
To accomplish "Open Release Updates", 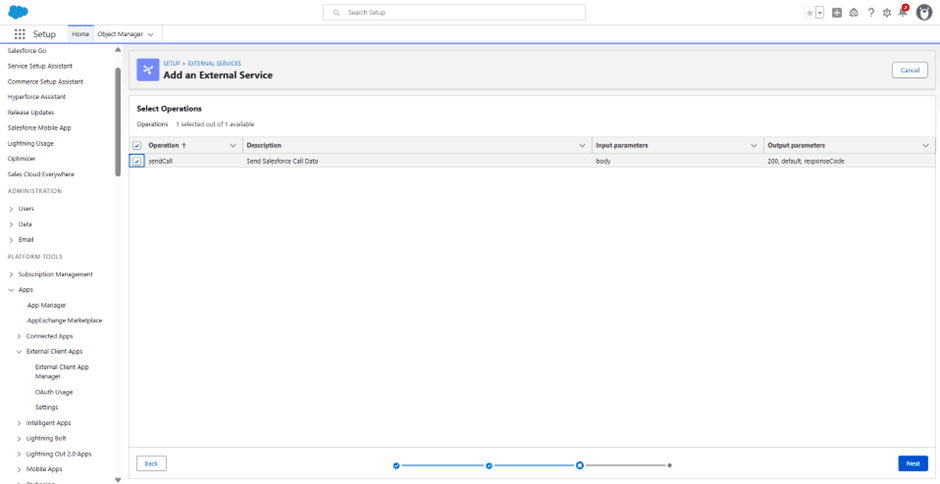I will (31, 113).
